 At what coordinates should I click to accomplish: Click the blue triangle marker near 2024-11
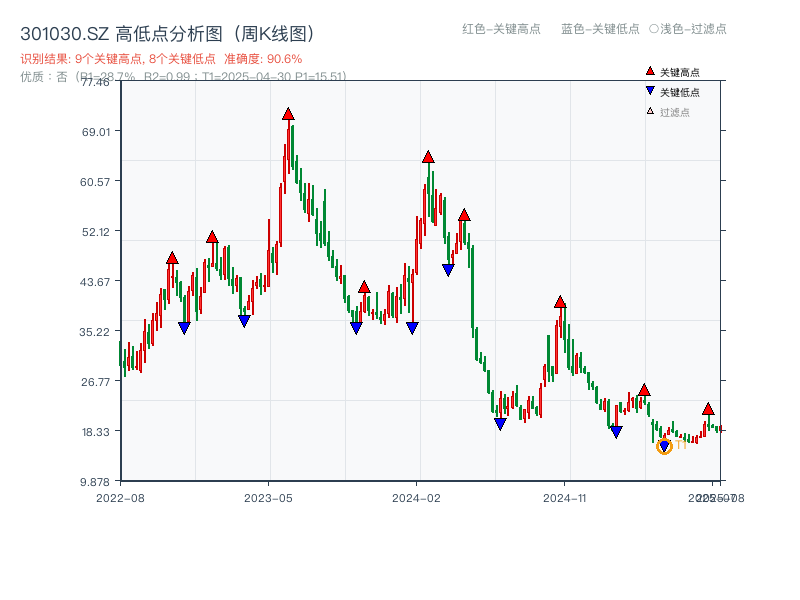[x=617, y=429]
